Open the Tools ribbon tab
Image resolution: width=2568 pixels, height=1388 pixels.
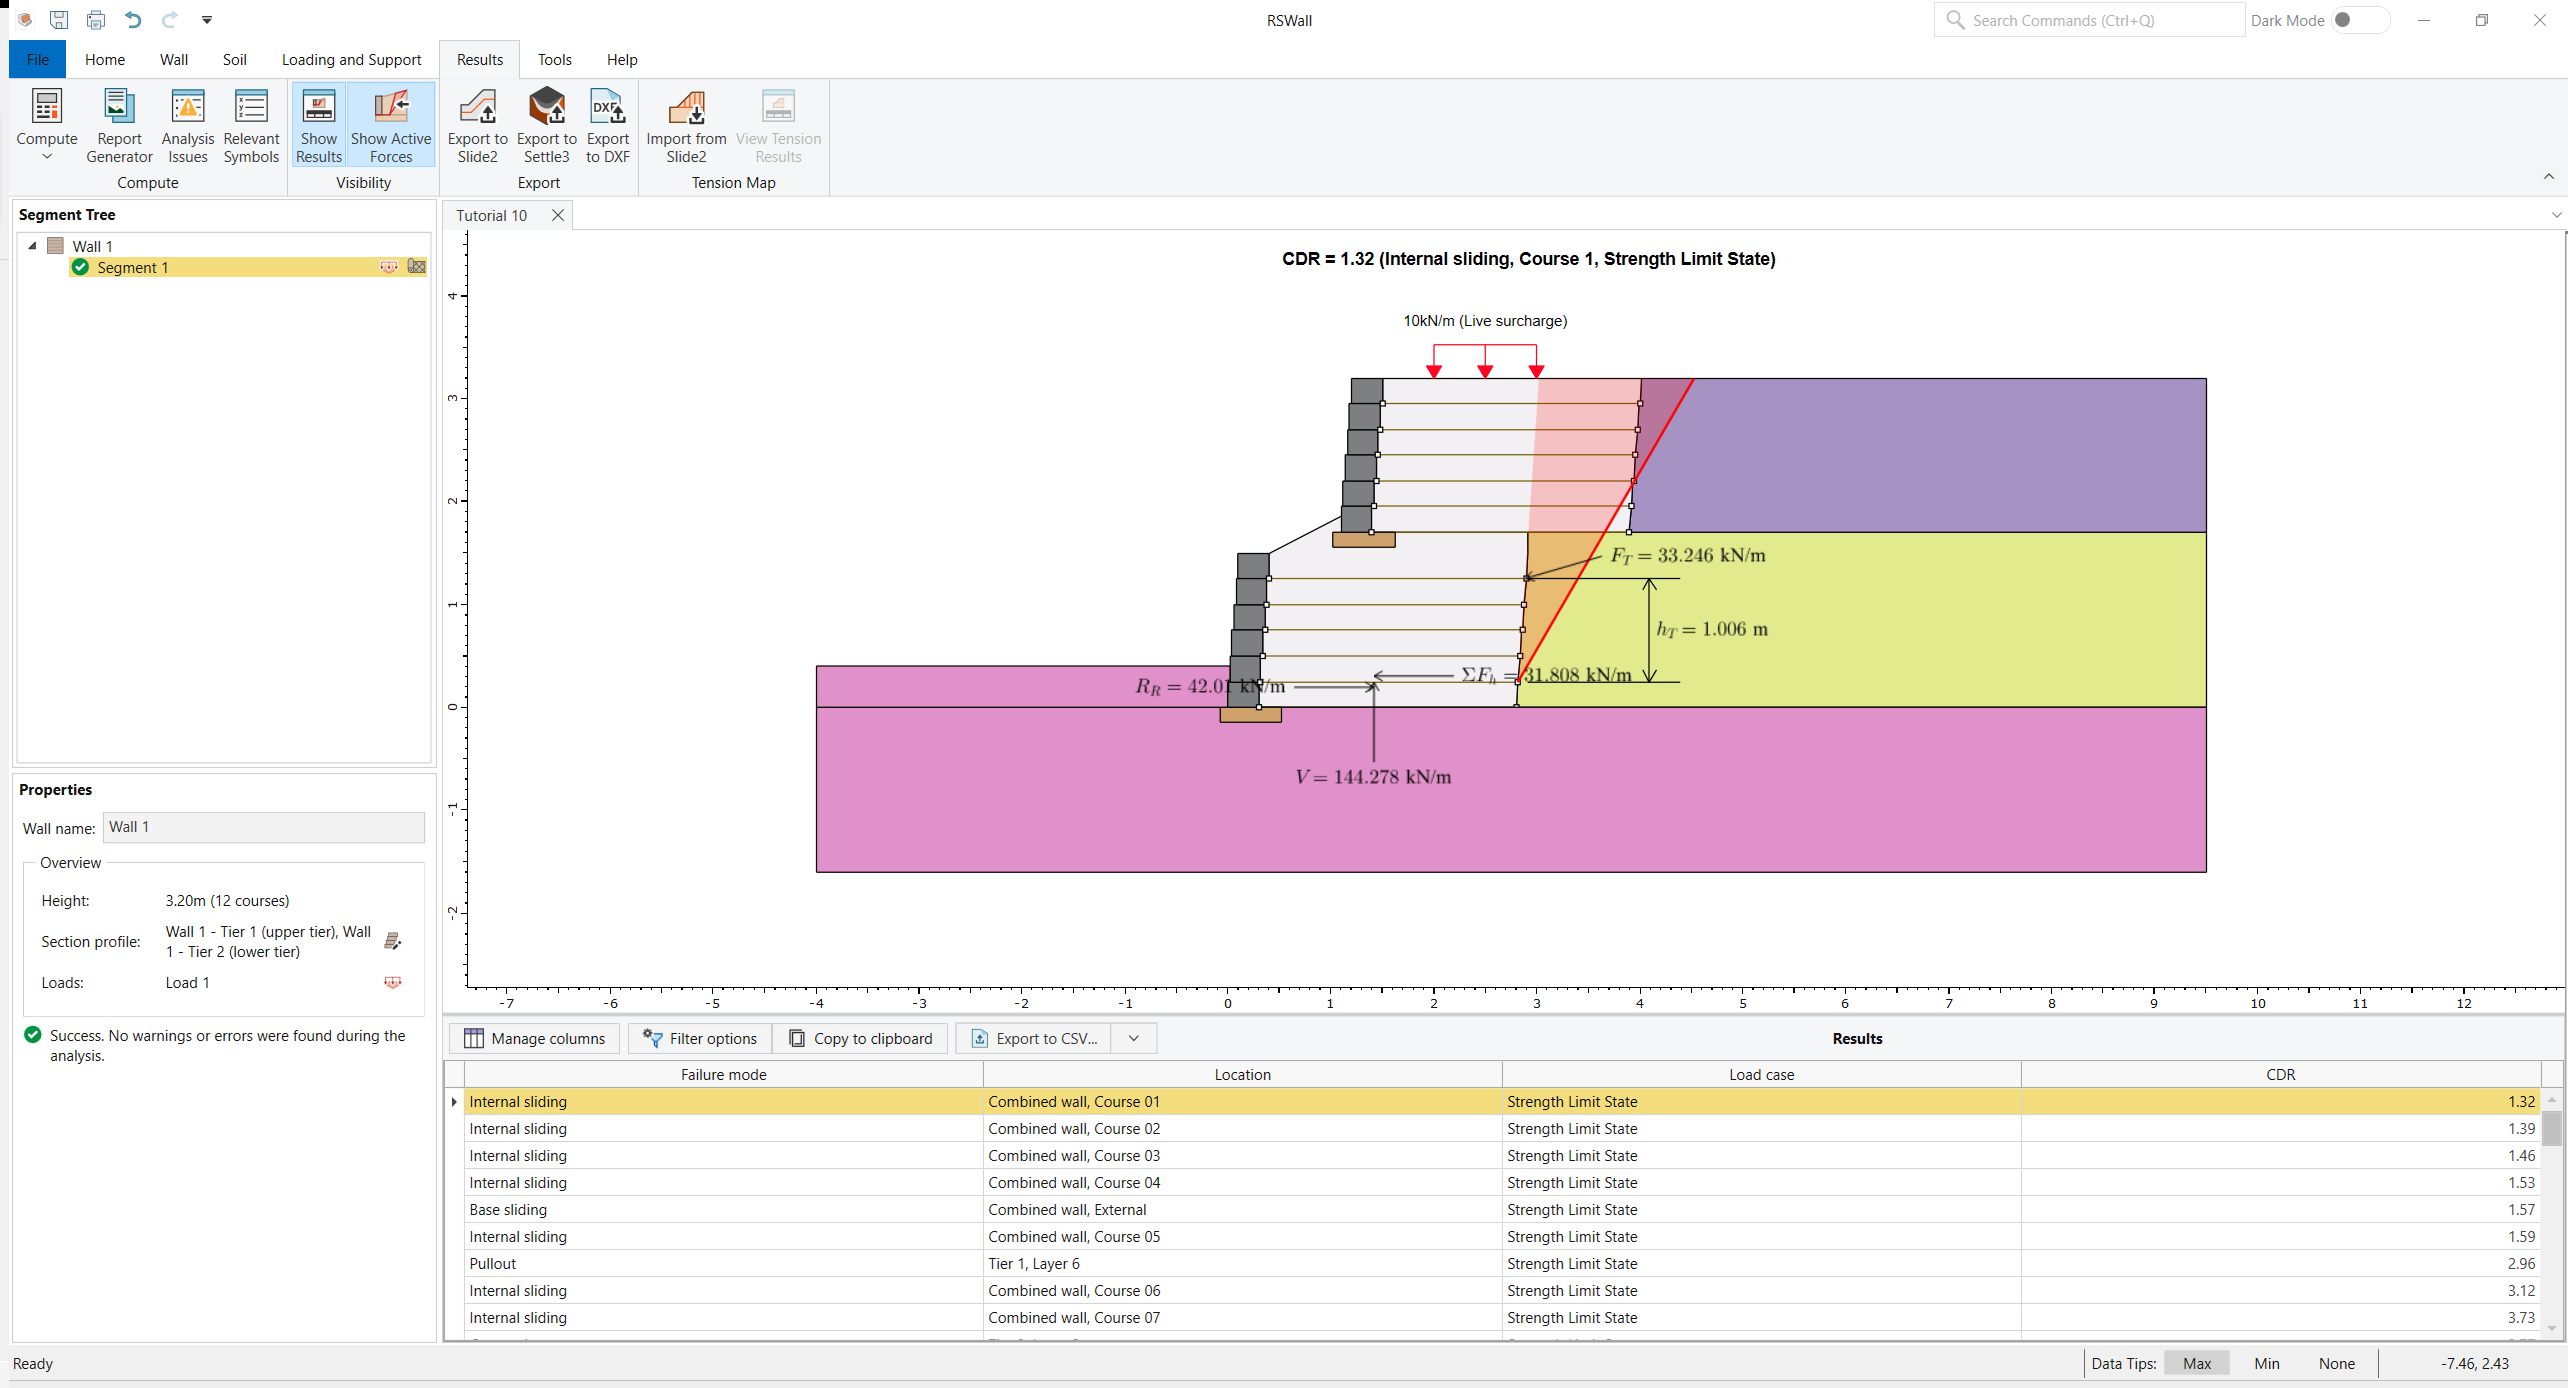555,60
